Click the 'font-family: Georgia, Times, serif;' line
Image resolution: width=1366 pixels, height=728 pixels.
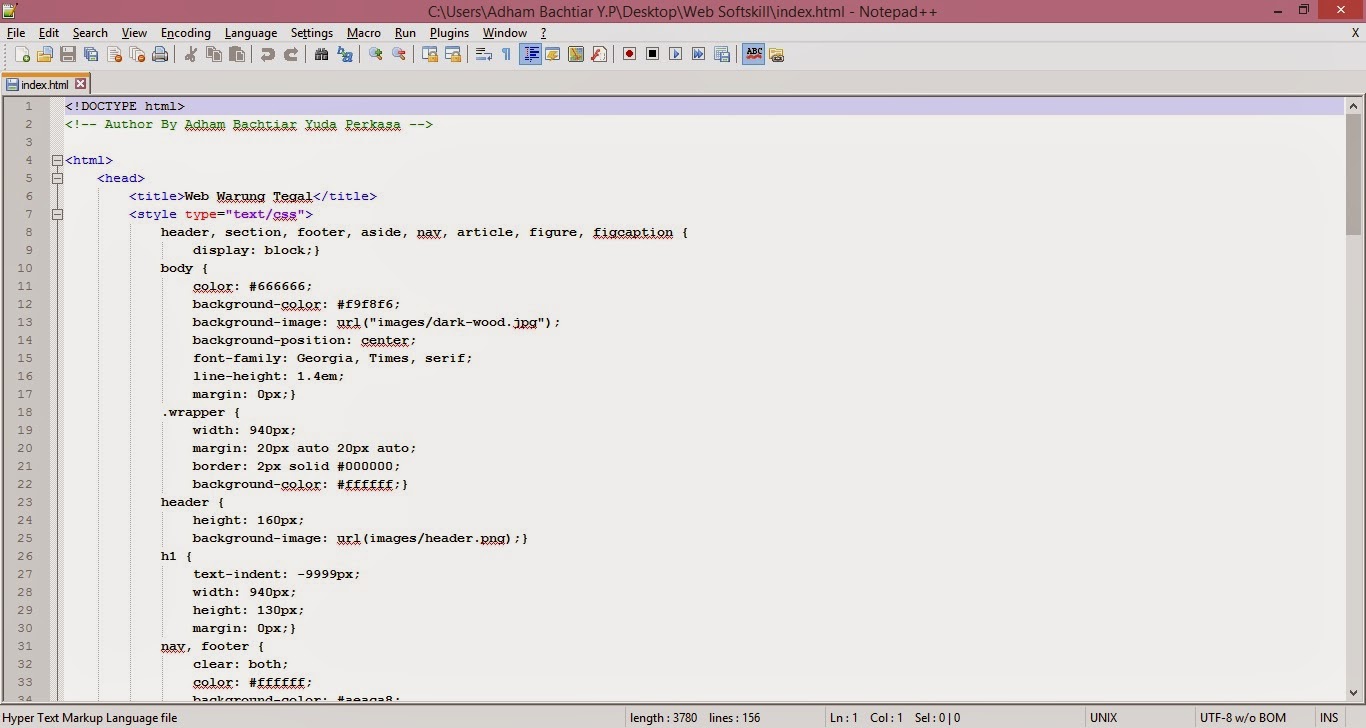tap(332, 358)
